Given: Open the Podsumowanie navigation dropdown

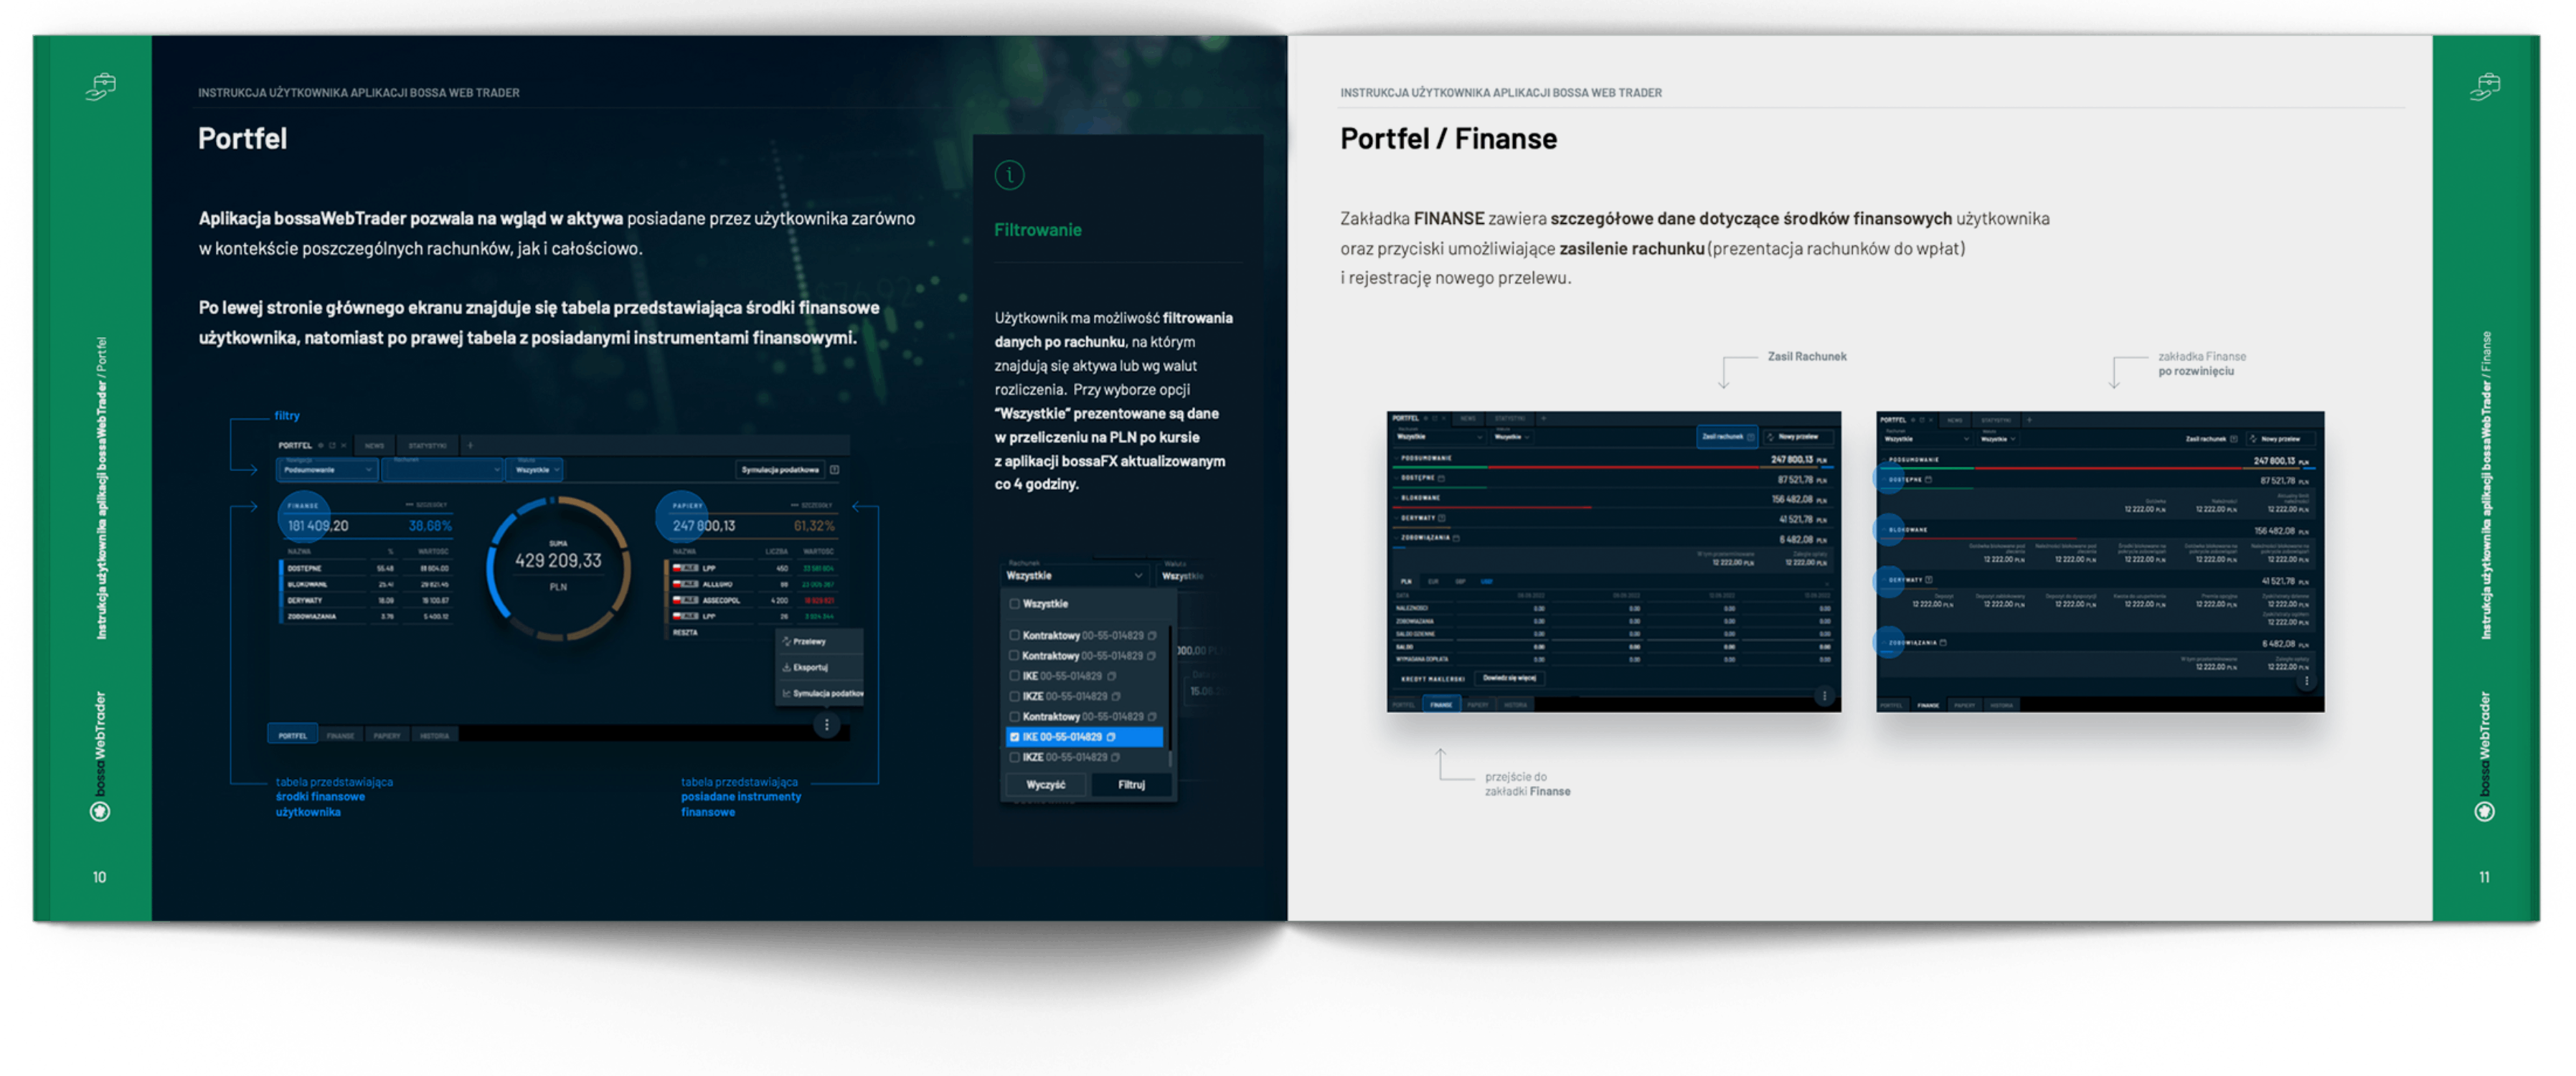Looking at the screenshot, I should click(x=327, y=470).
